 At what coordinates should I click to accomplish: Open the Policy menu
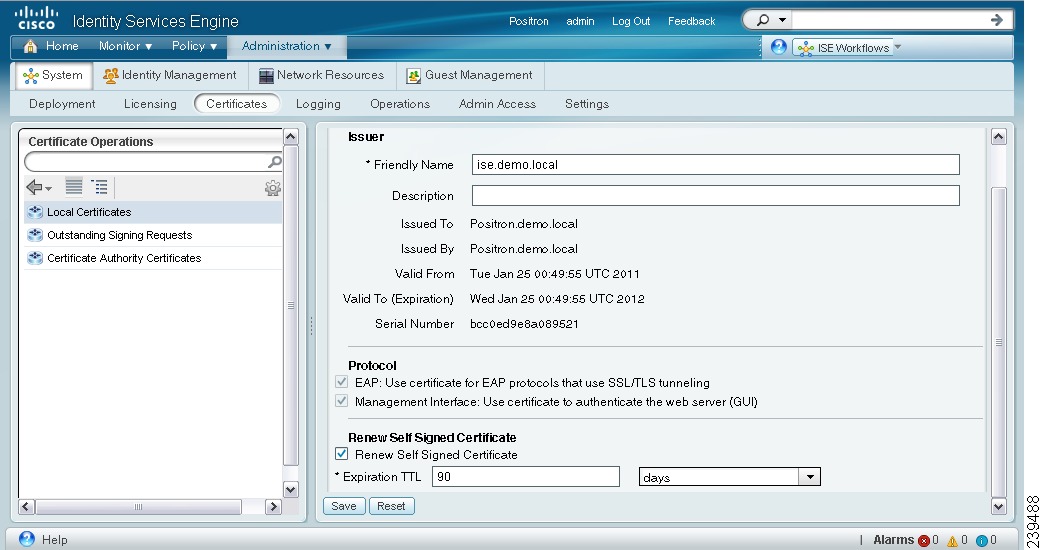[x=194, y=47]
